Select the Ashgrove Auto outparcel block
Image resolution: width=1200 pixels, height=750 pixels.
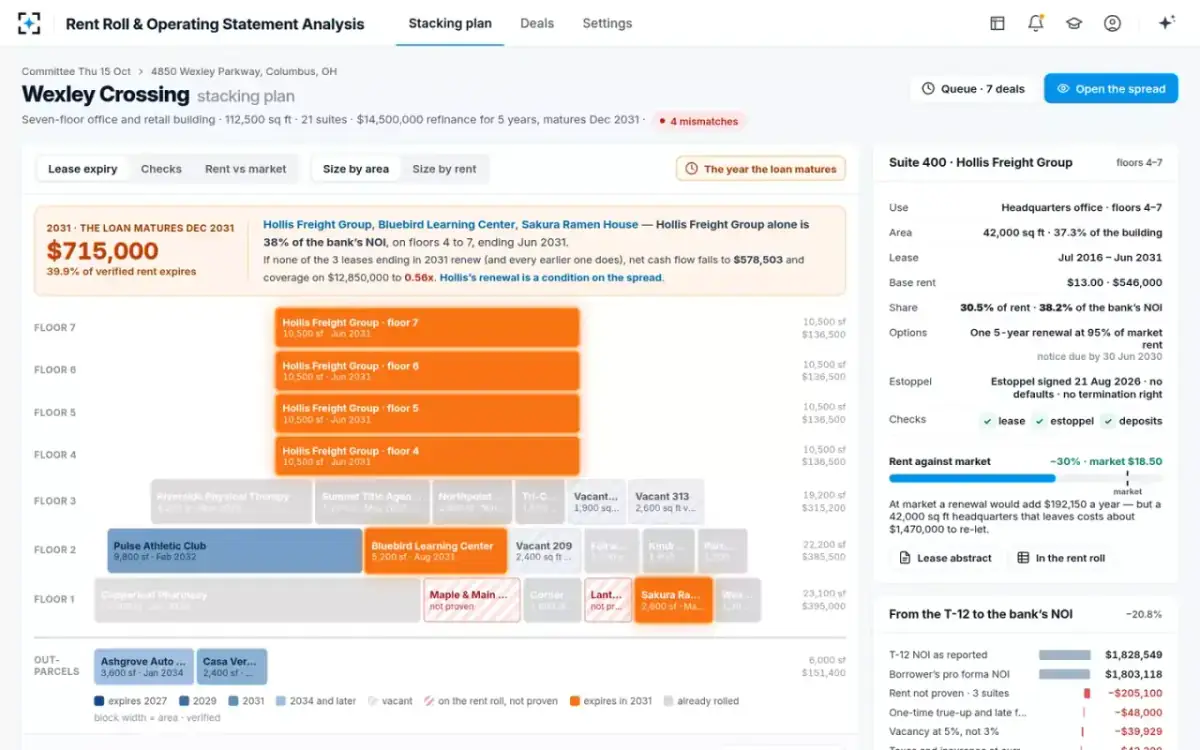(x=144, y=667)
